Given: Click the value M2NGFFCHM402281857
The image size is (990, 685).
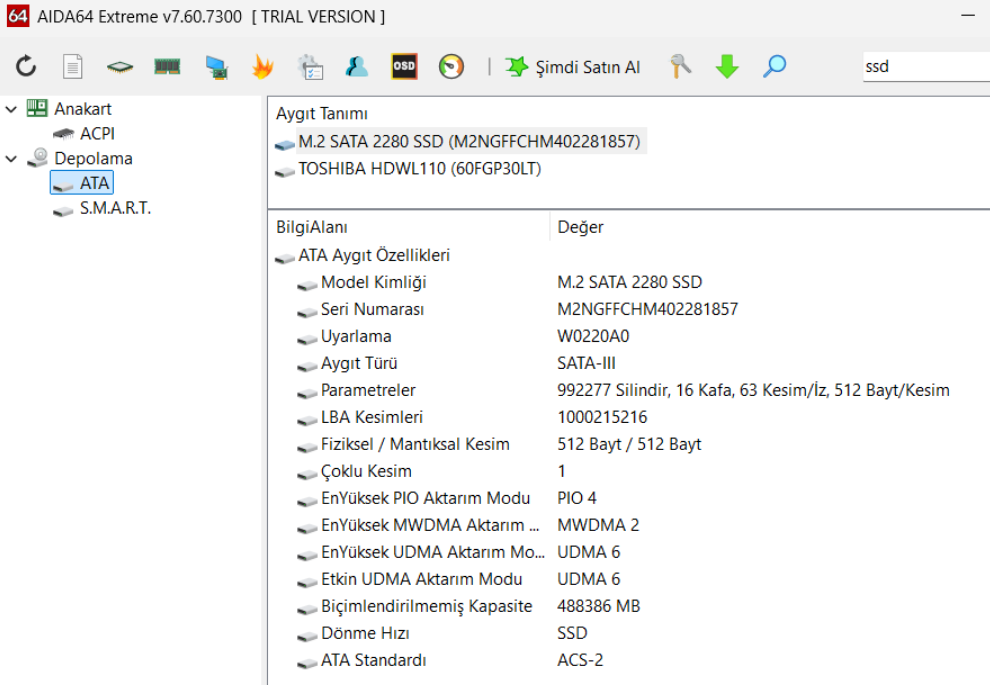Looking at the screenshot, I should (648, 309).
